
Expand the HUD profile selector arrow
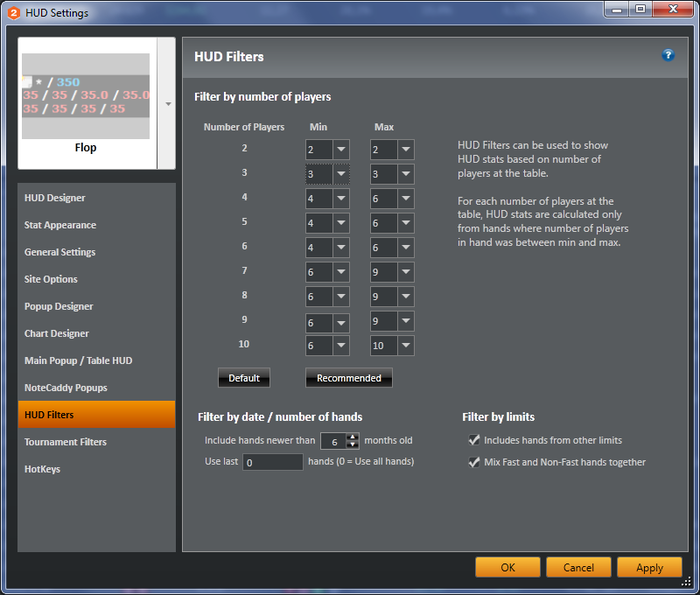168,104
